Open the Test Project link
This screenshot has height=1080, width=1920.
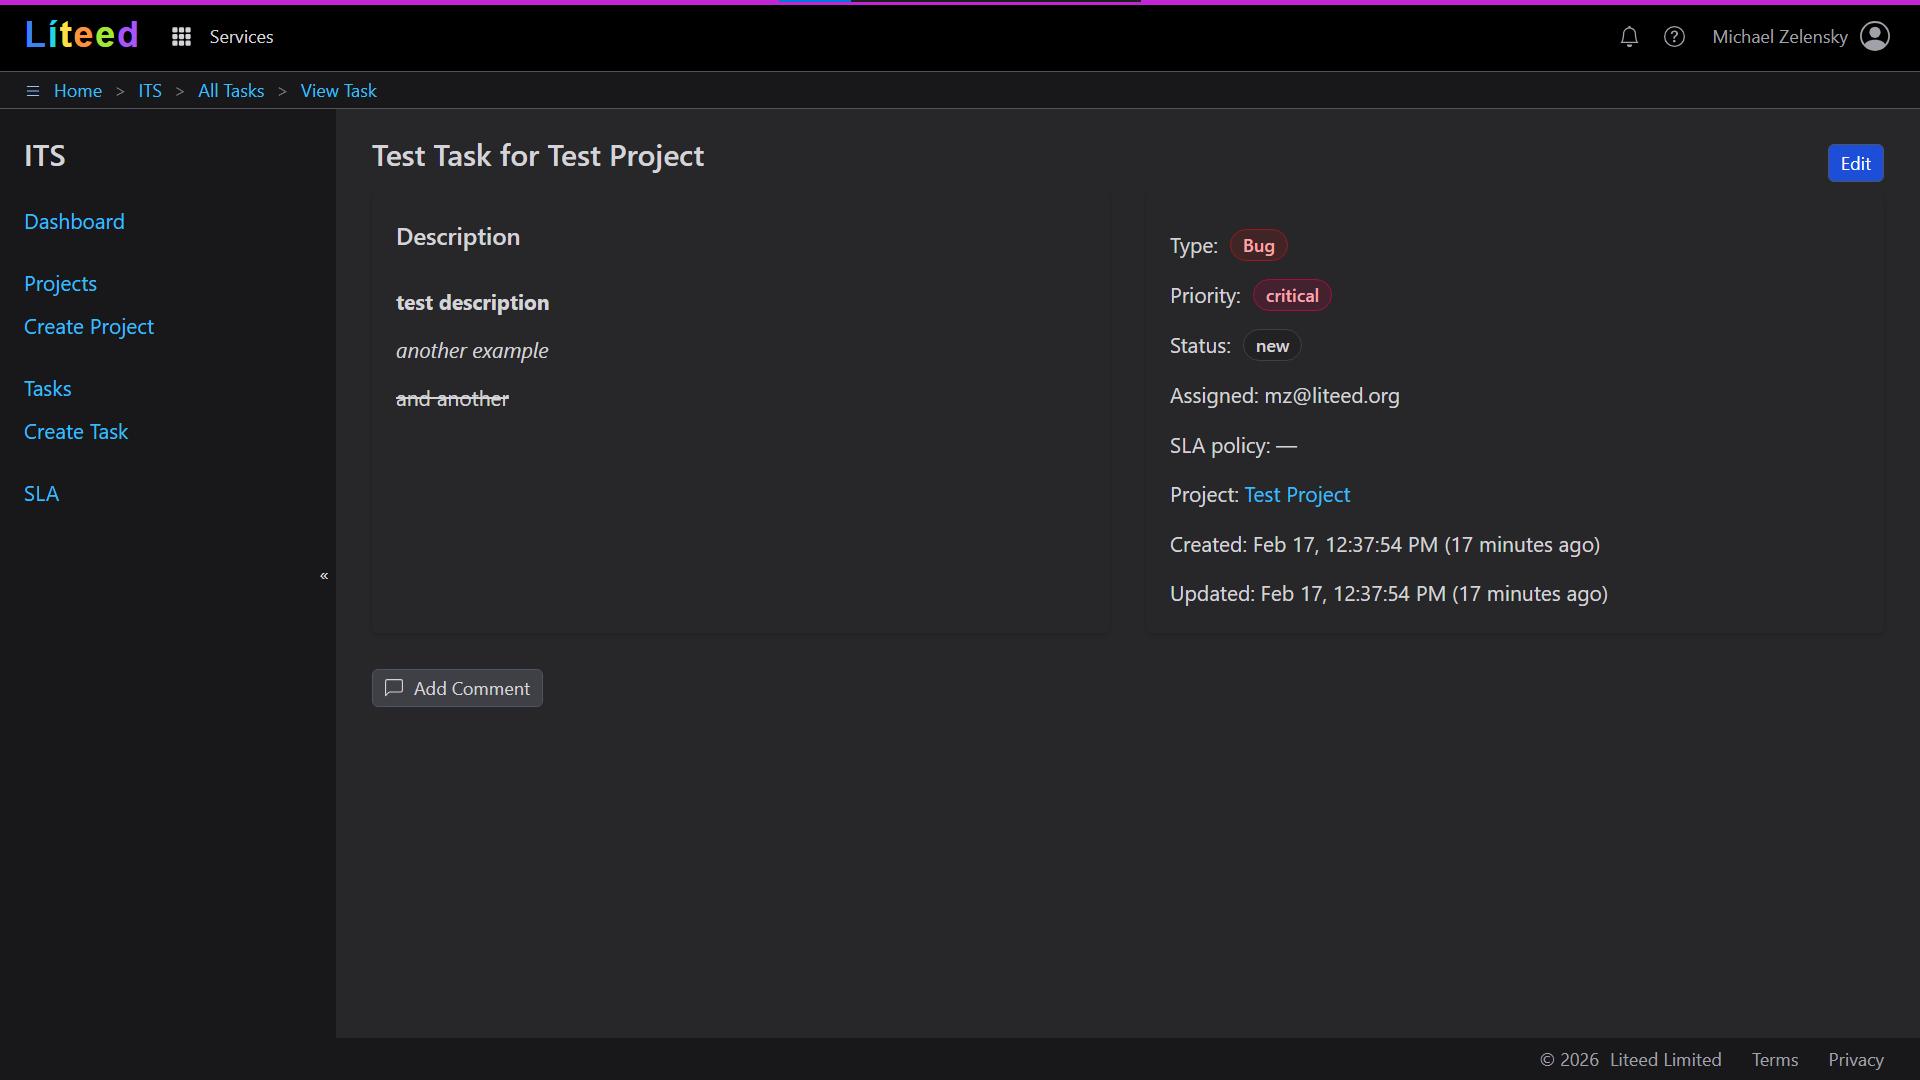(x=1297, y=495)
